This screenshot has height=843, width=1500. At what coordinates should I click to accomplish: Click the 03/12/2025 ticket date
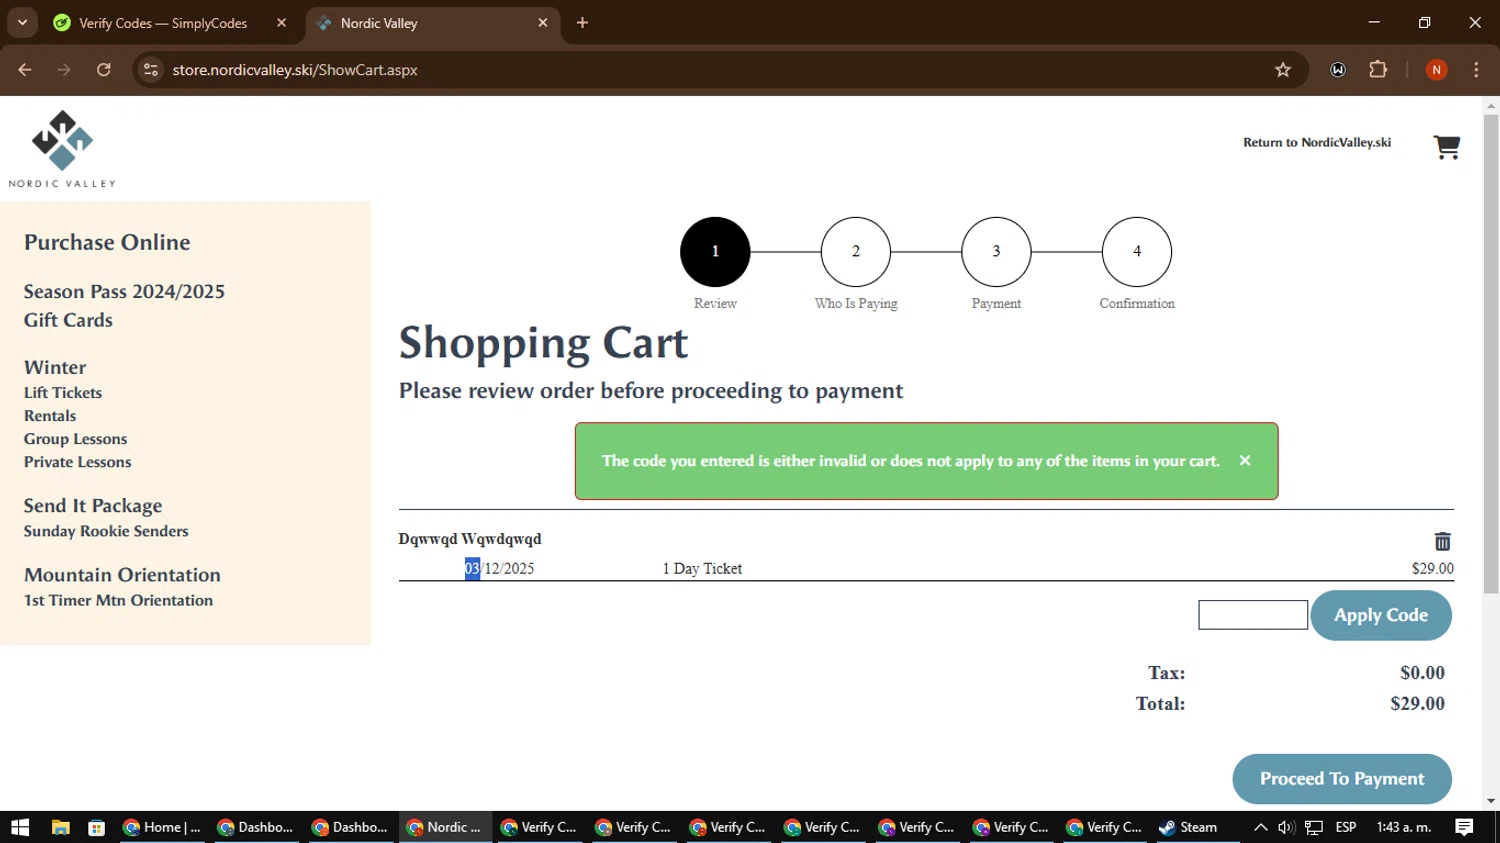499,569
